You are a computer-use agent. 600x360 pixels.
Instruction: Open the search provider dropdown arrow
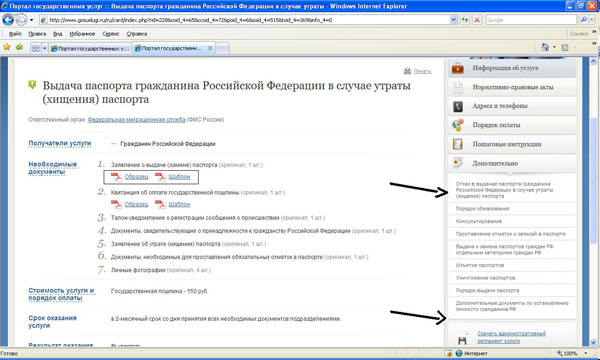click(592, 20)
